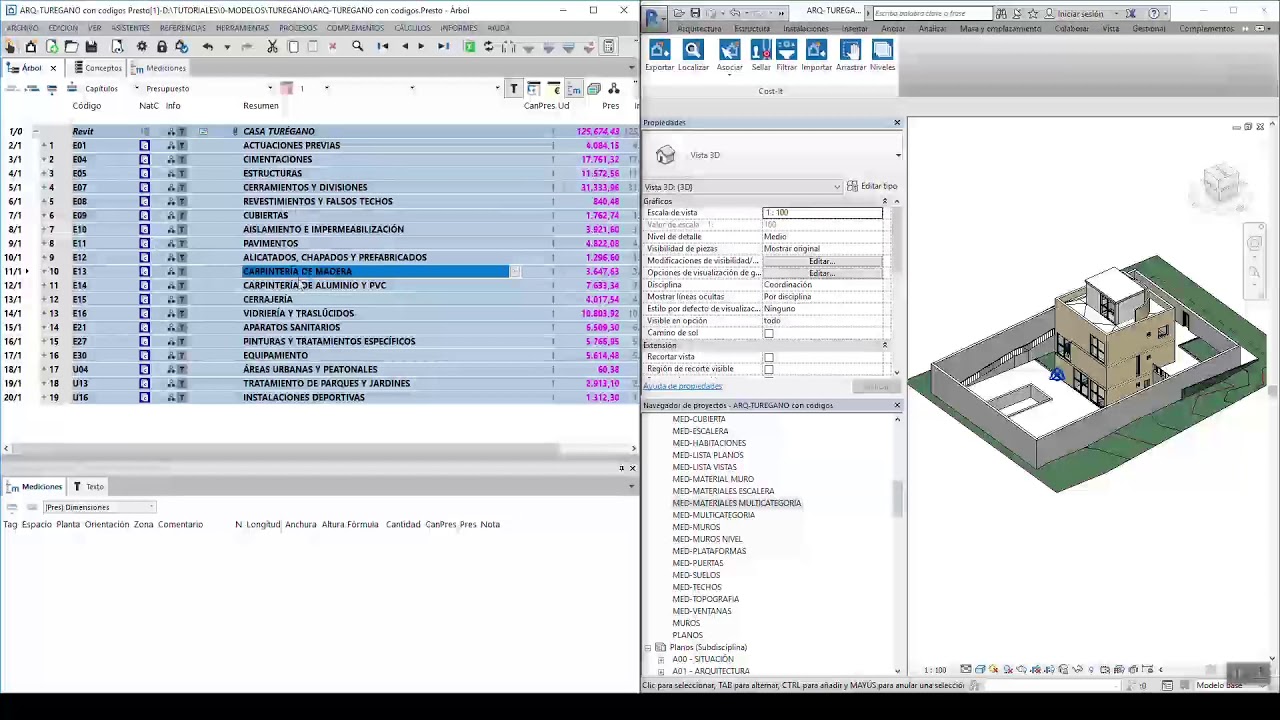Expand the A00 - SITUACIÓN tree node
Screen dimensions: 1280x720
pyautogui.click(x=660, y=660)
